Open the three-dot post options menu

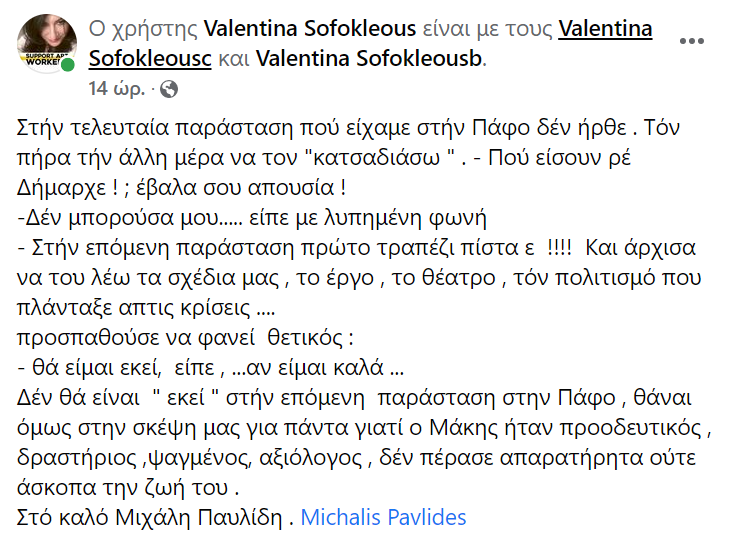point(691,41)
